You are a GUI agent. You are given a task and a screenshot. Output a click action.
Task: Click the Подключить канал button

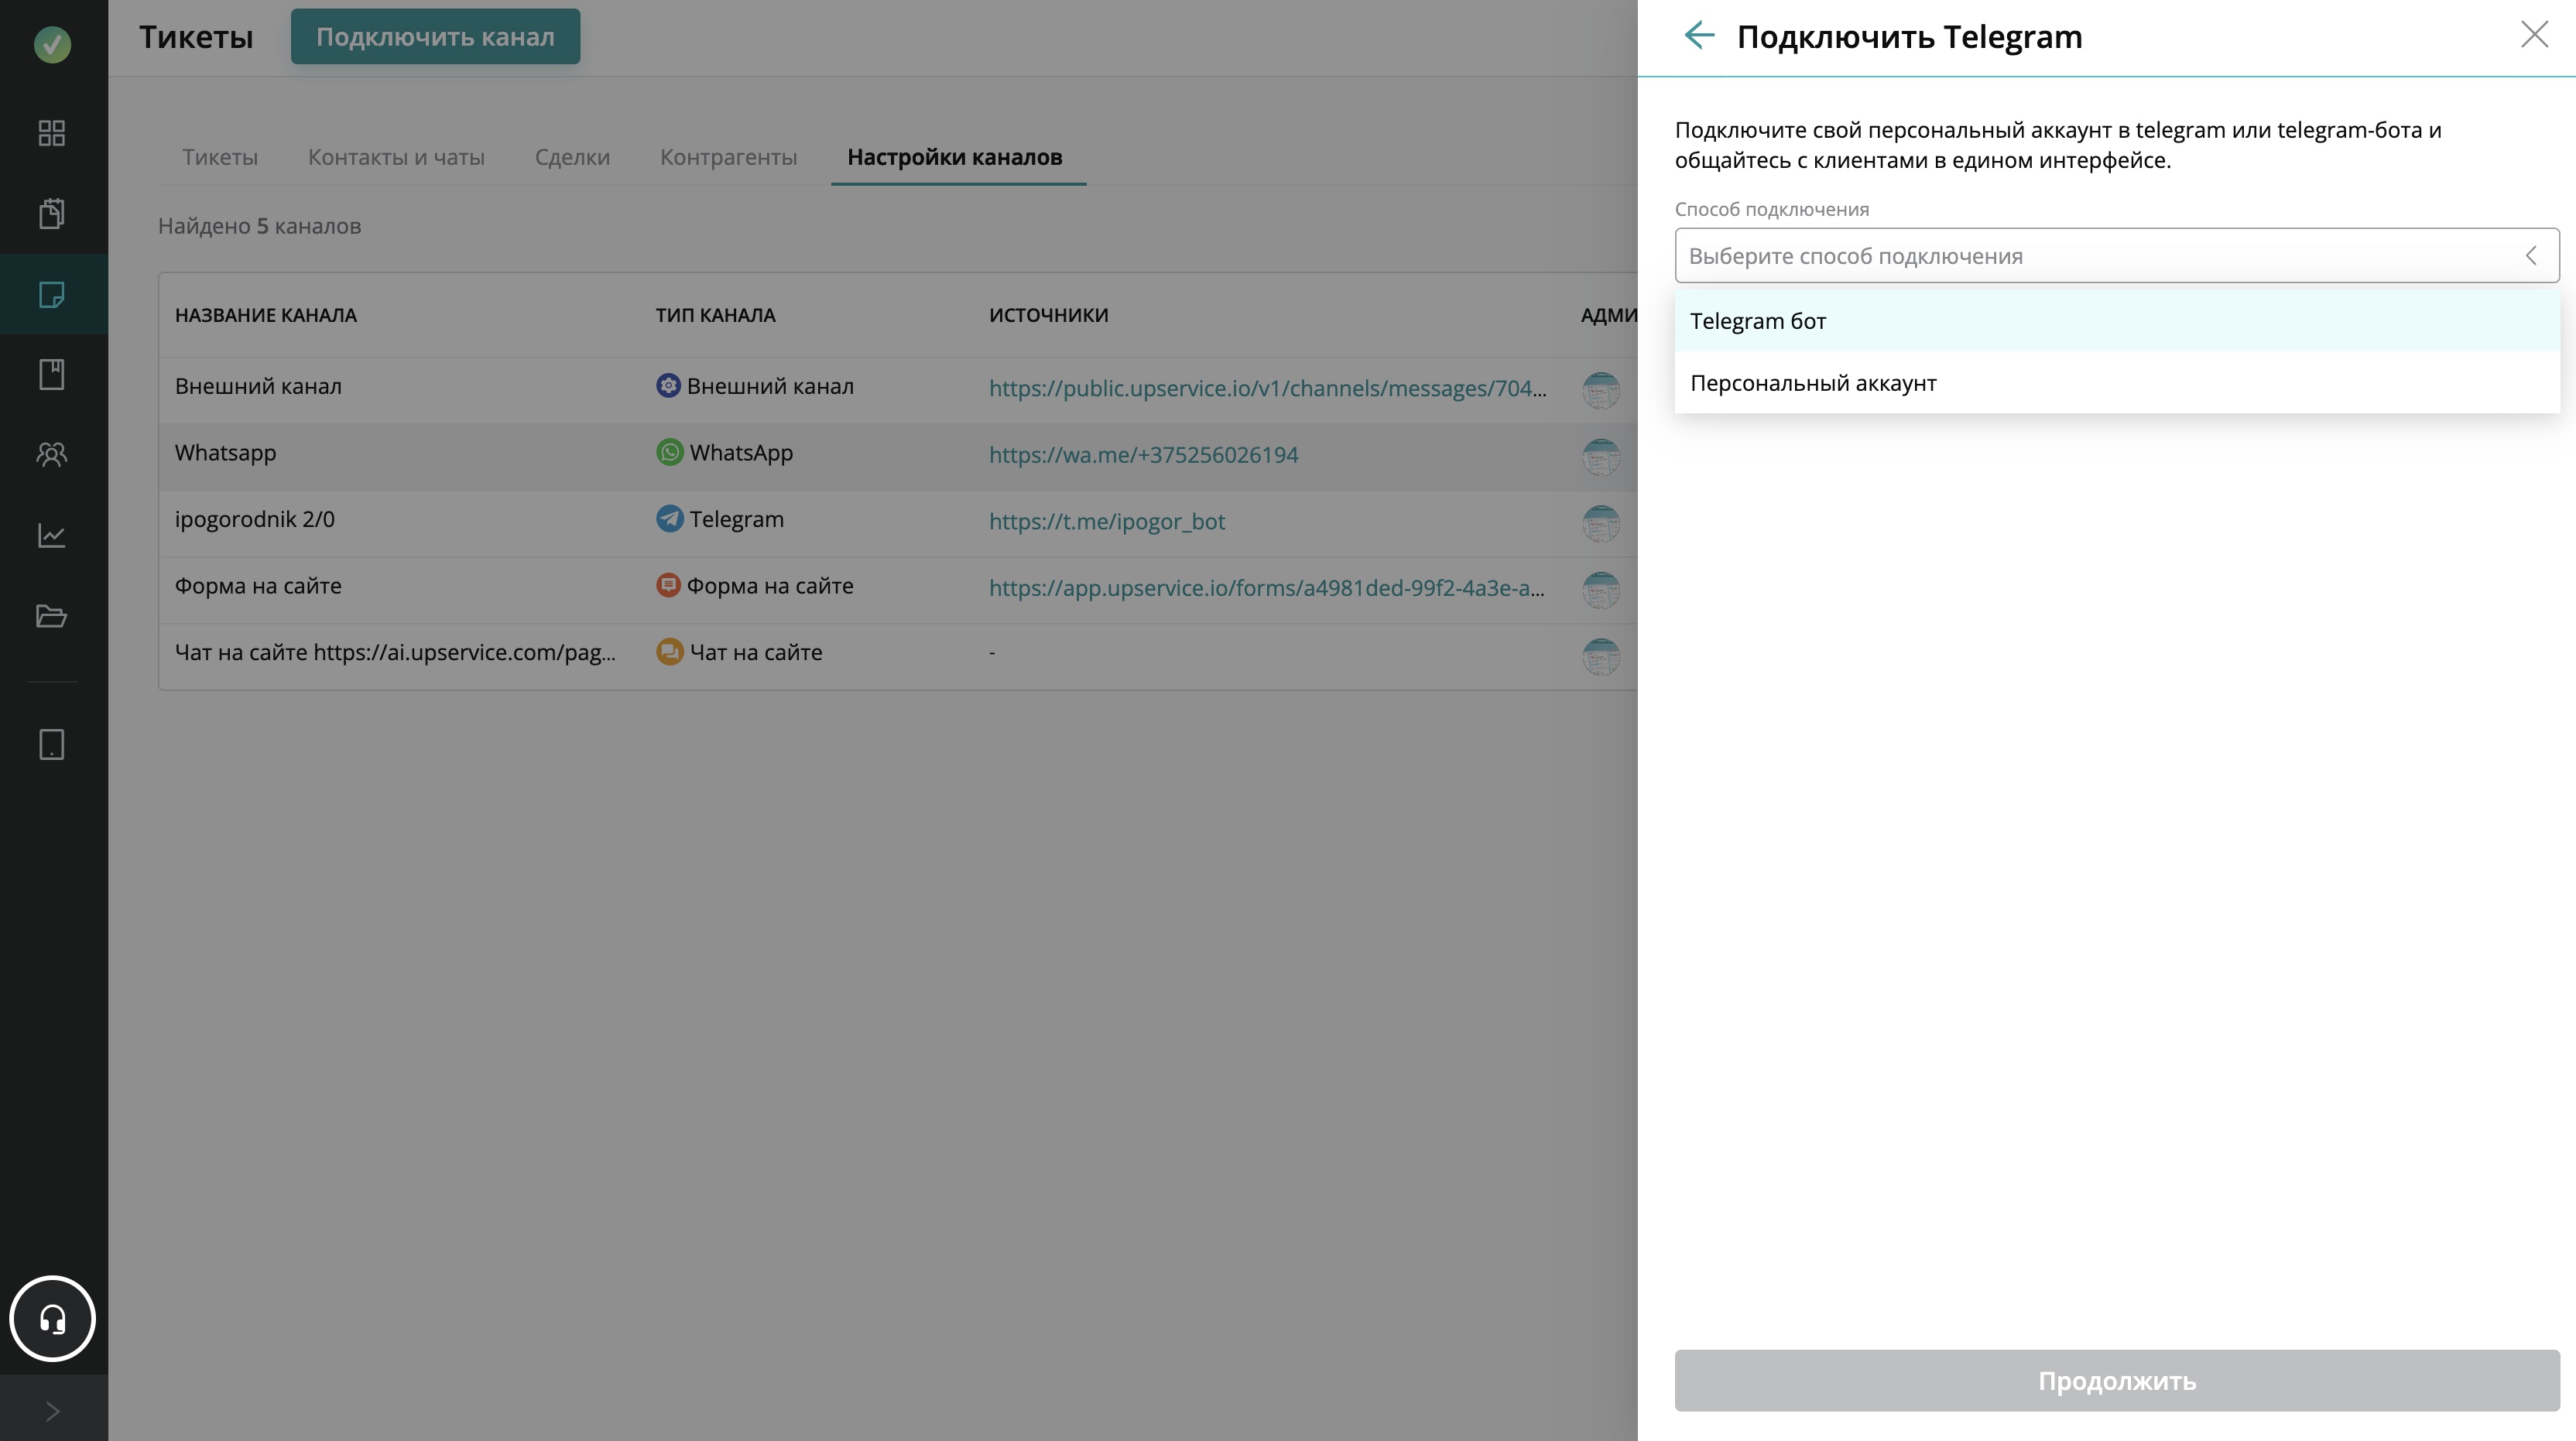point(435,37)
